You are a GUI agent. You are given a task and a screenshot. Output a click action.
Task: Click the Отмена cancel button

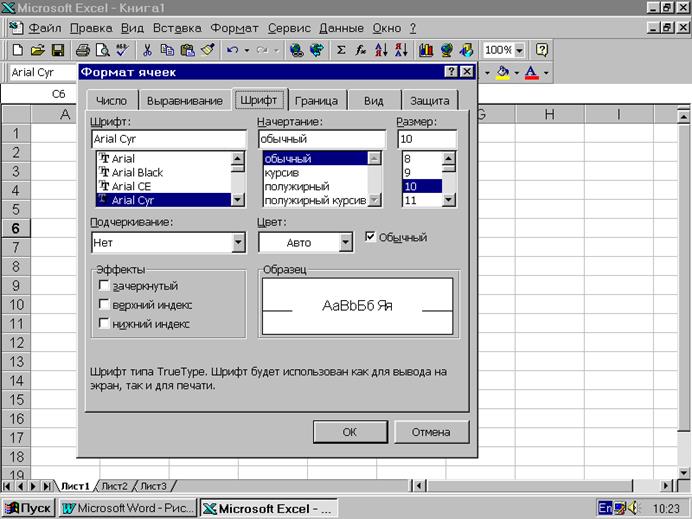[x=431, y=432]
